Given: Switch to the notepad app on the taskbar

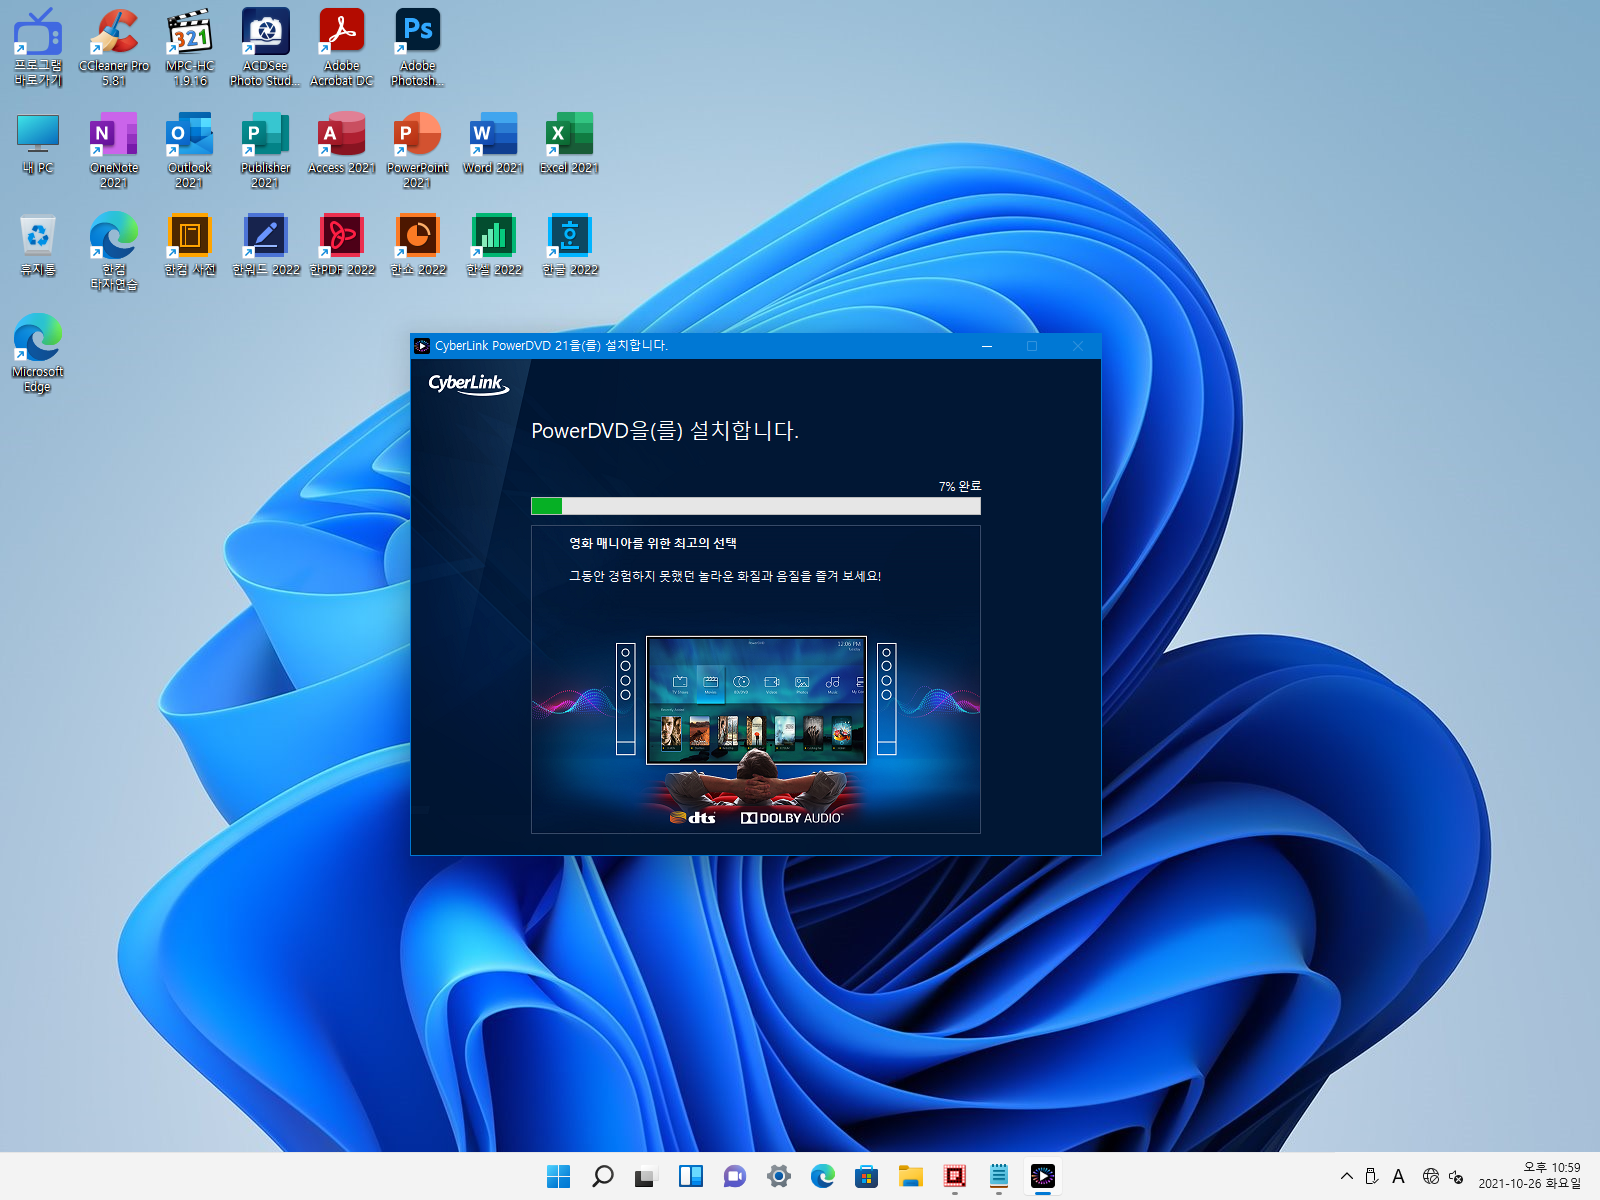Looking at the screenshot, I should [x=999, y=1177].
